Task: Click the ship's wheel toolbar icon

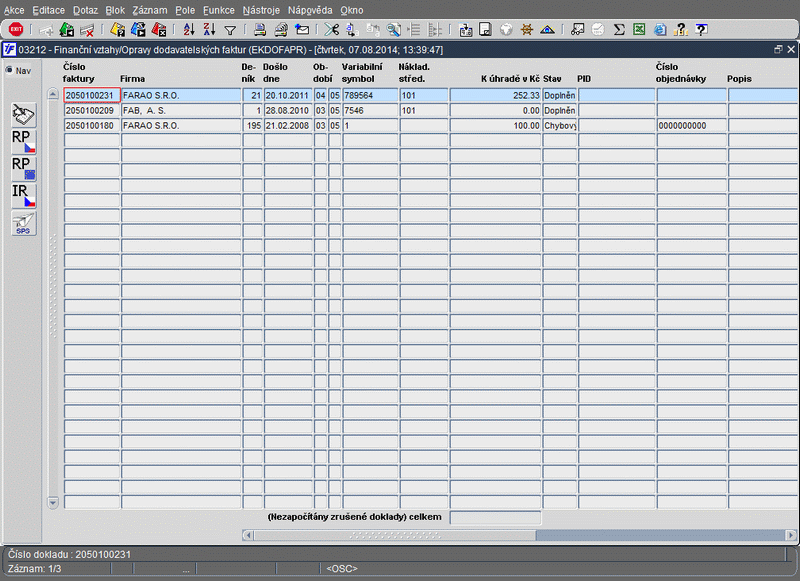Action: [527, 30]
